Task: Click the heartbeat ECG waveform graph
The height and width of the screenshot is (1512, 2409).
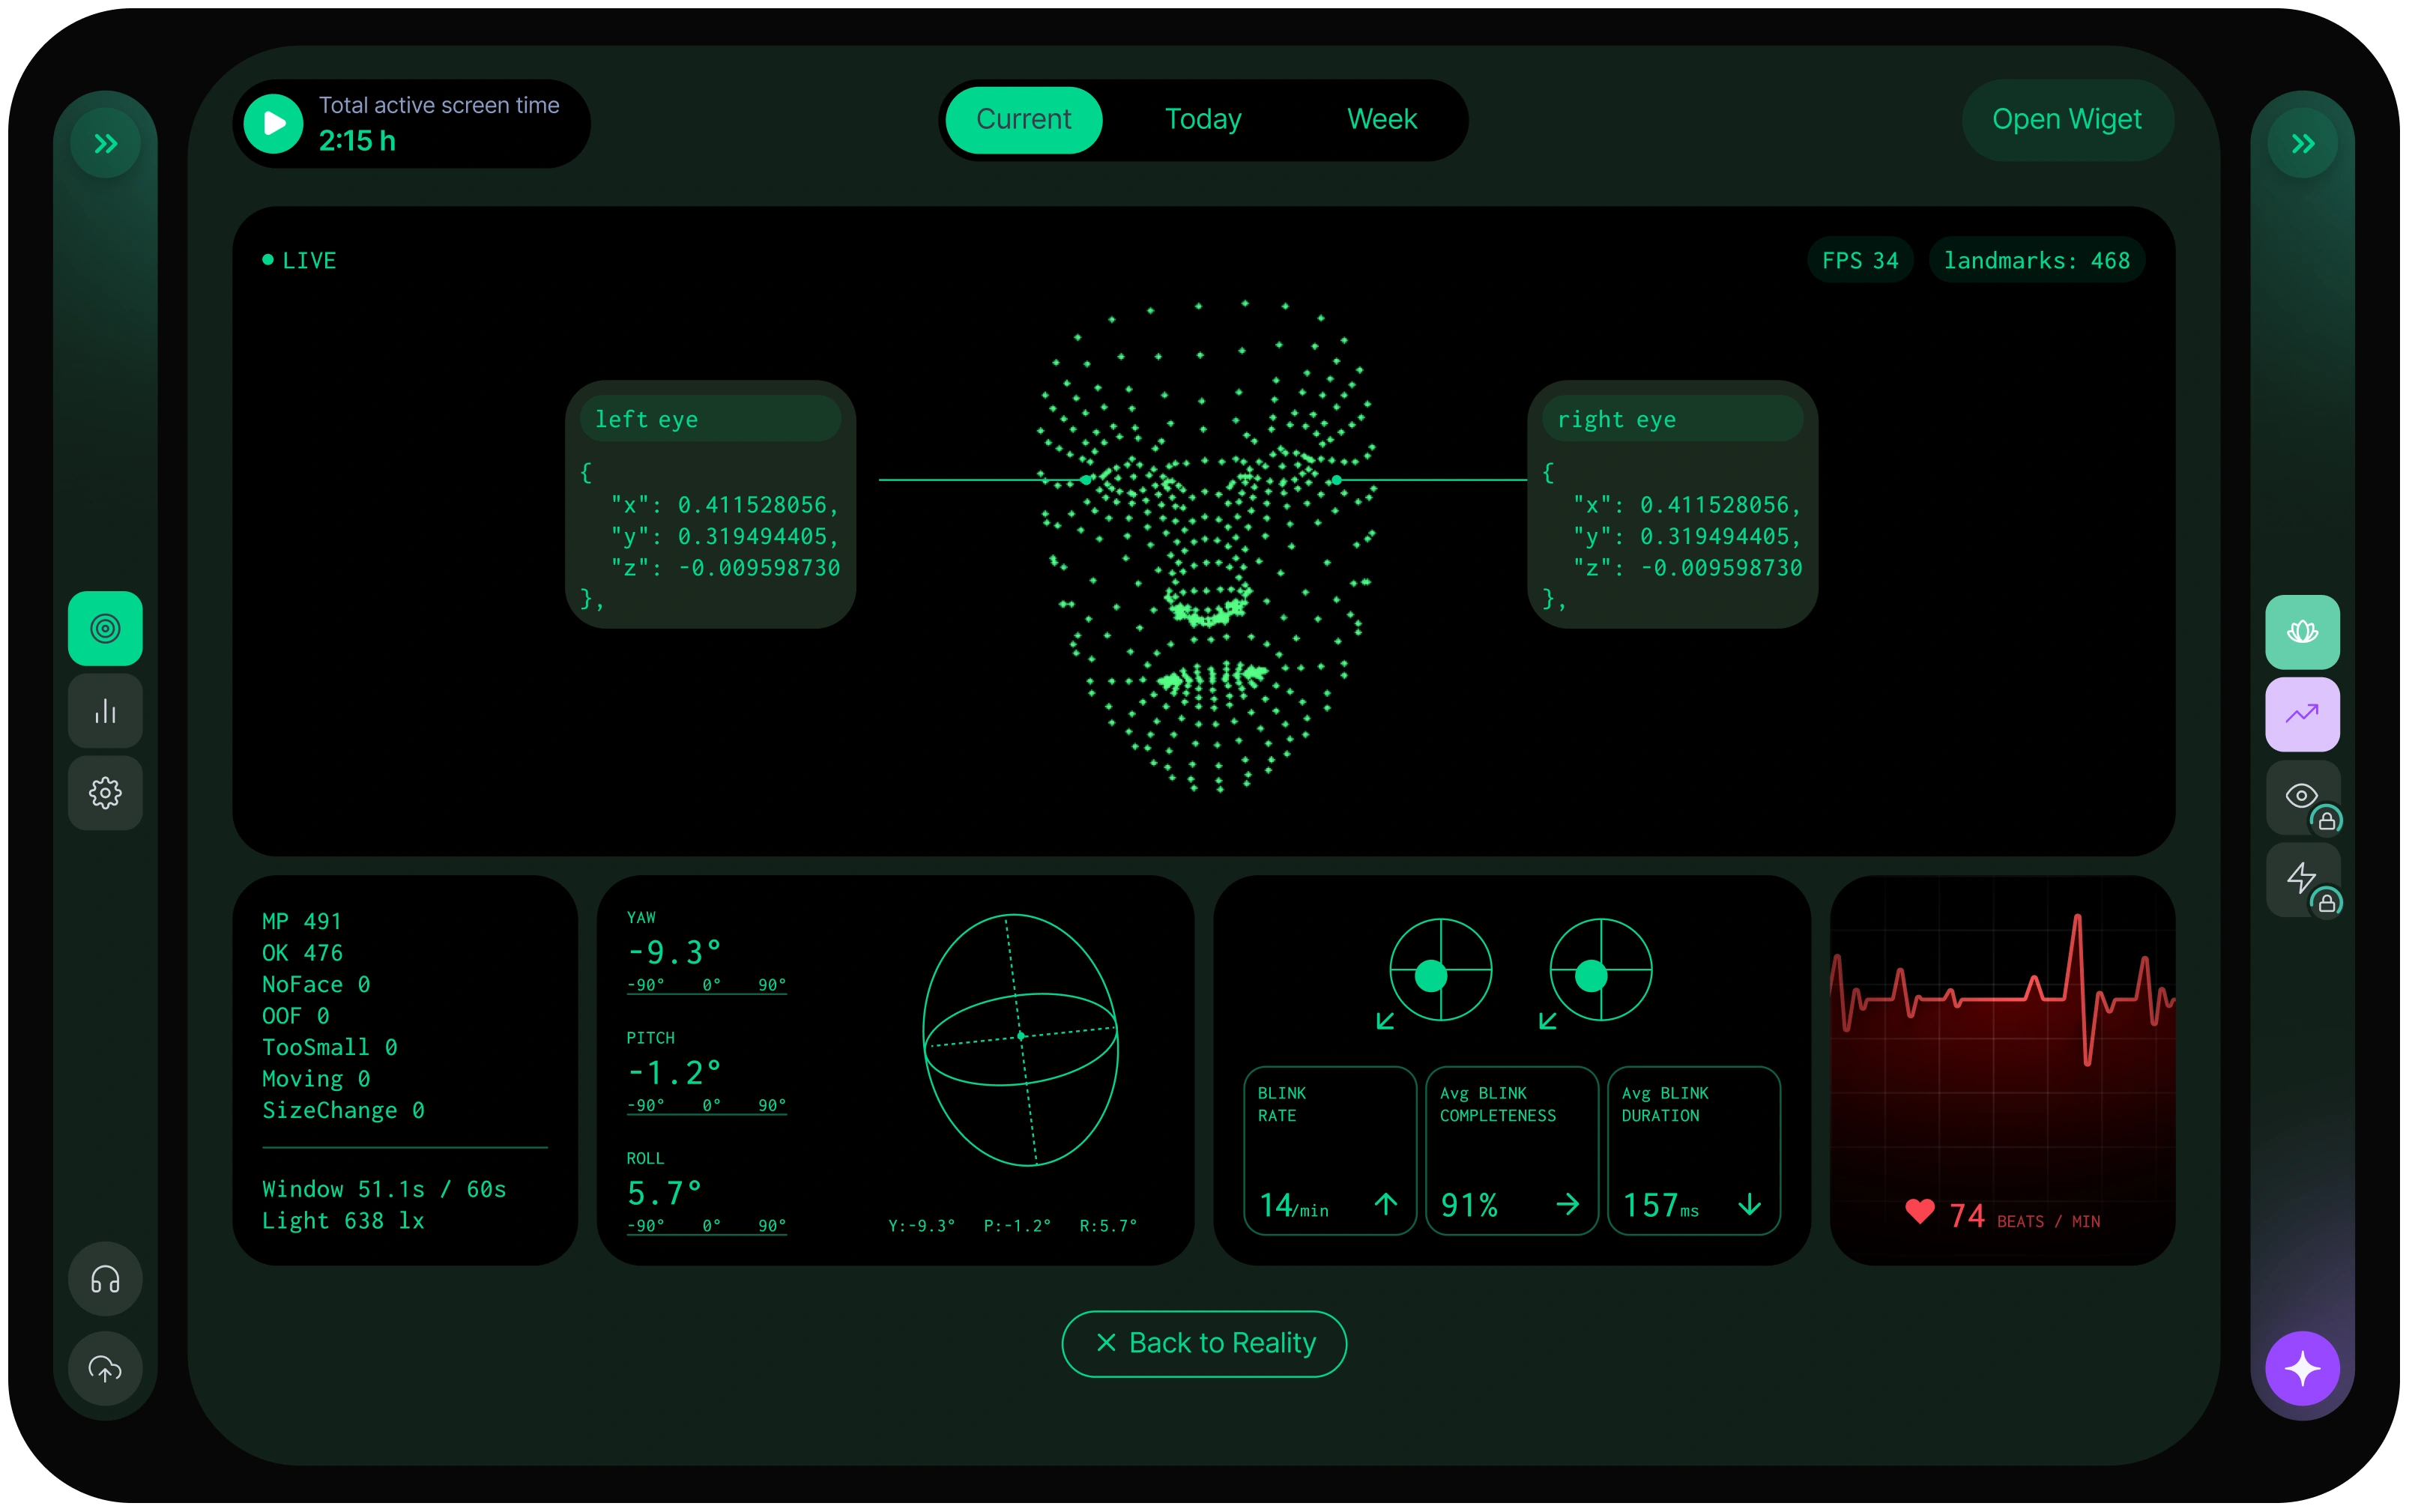Action: pyautogui.click(x=2002, y=990)
